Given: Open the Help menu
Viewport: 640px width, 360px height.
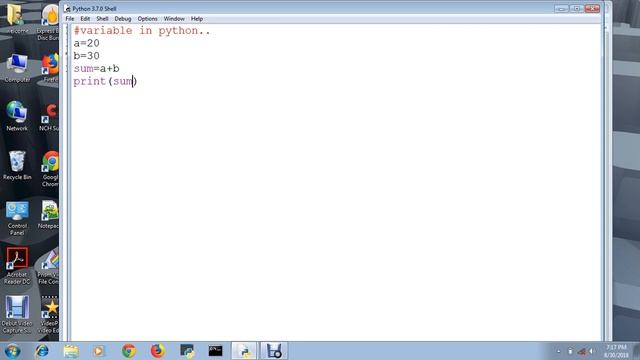Looking at the screenshot, I should click(197, 19).
